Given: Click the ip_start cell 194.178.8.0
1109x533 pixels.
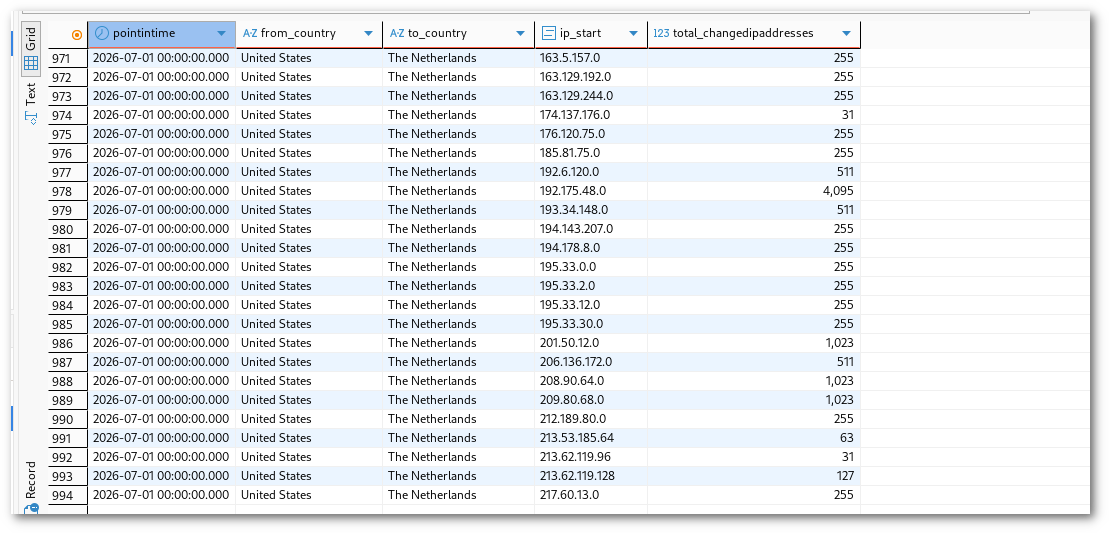Looking at the screenshot, I should (591, 248).
